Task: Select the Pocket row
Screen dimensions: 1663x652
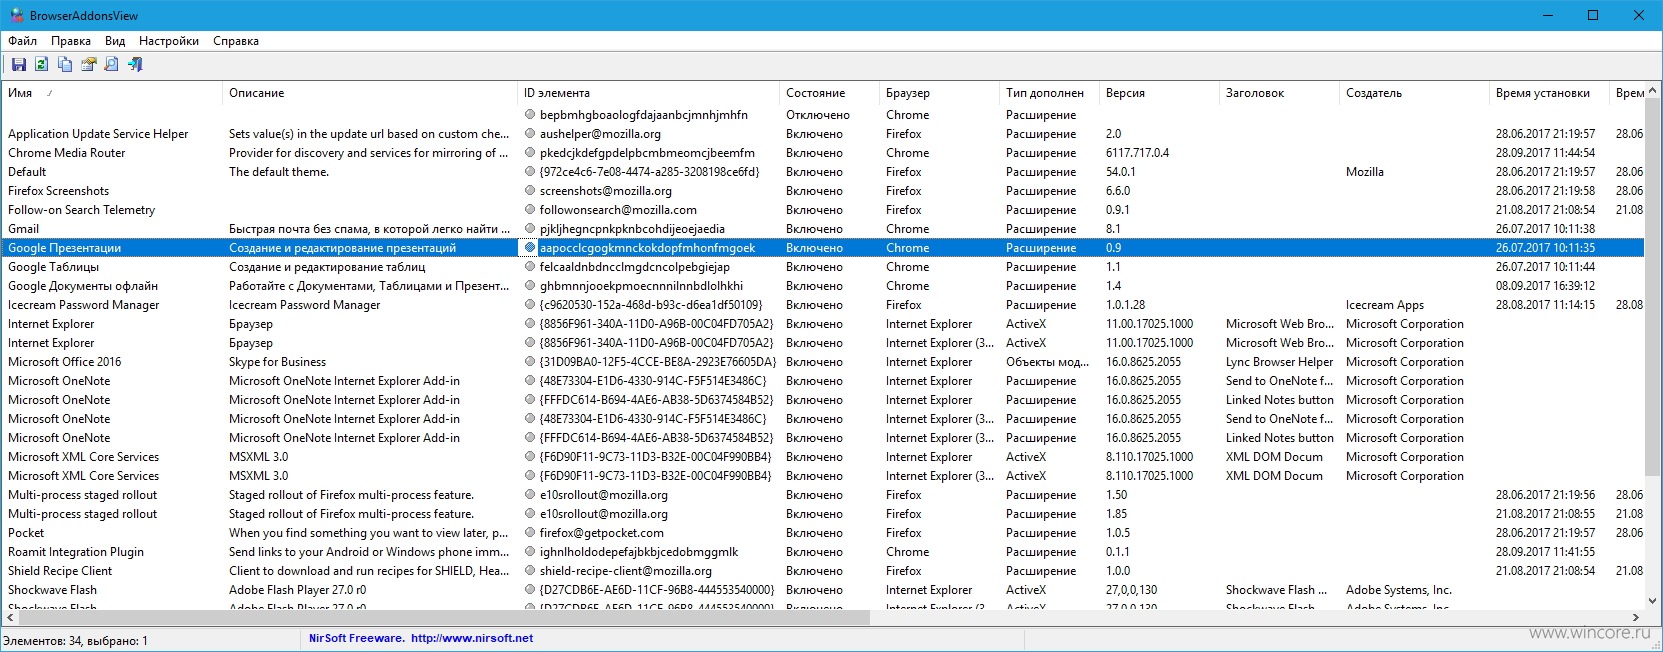Action: coord(823,533)
